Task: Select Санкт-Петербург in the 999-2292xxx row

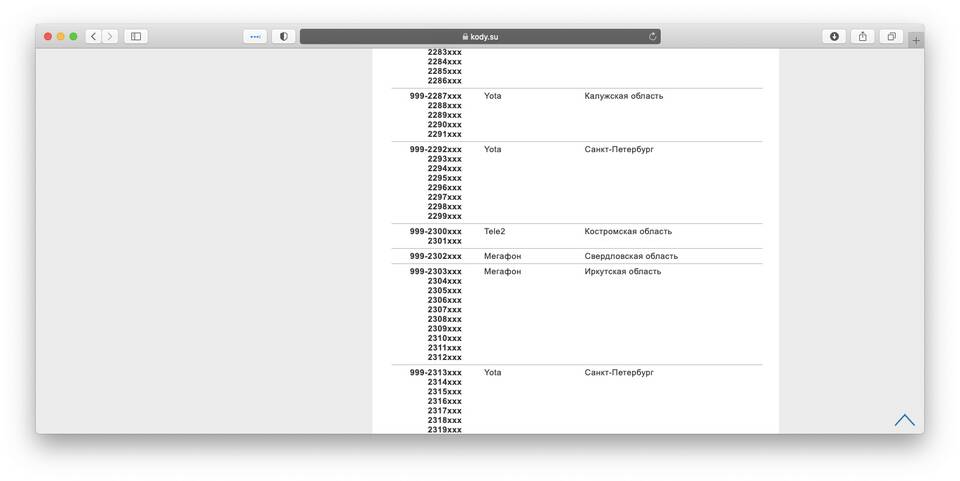Action: pyautogui.click(x=619, y=149)
